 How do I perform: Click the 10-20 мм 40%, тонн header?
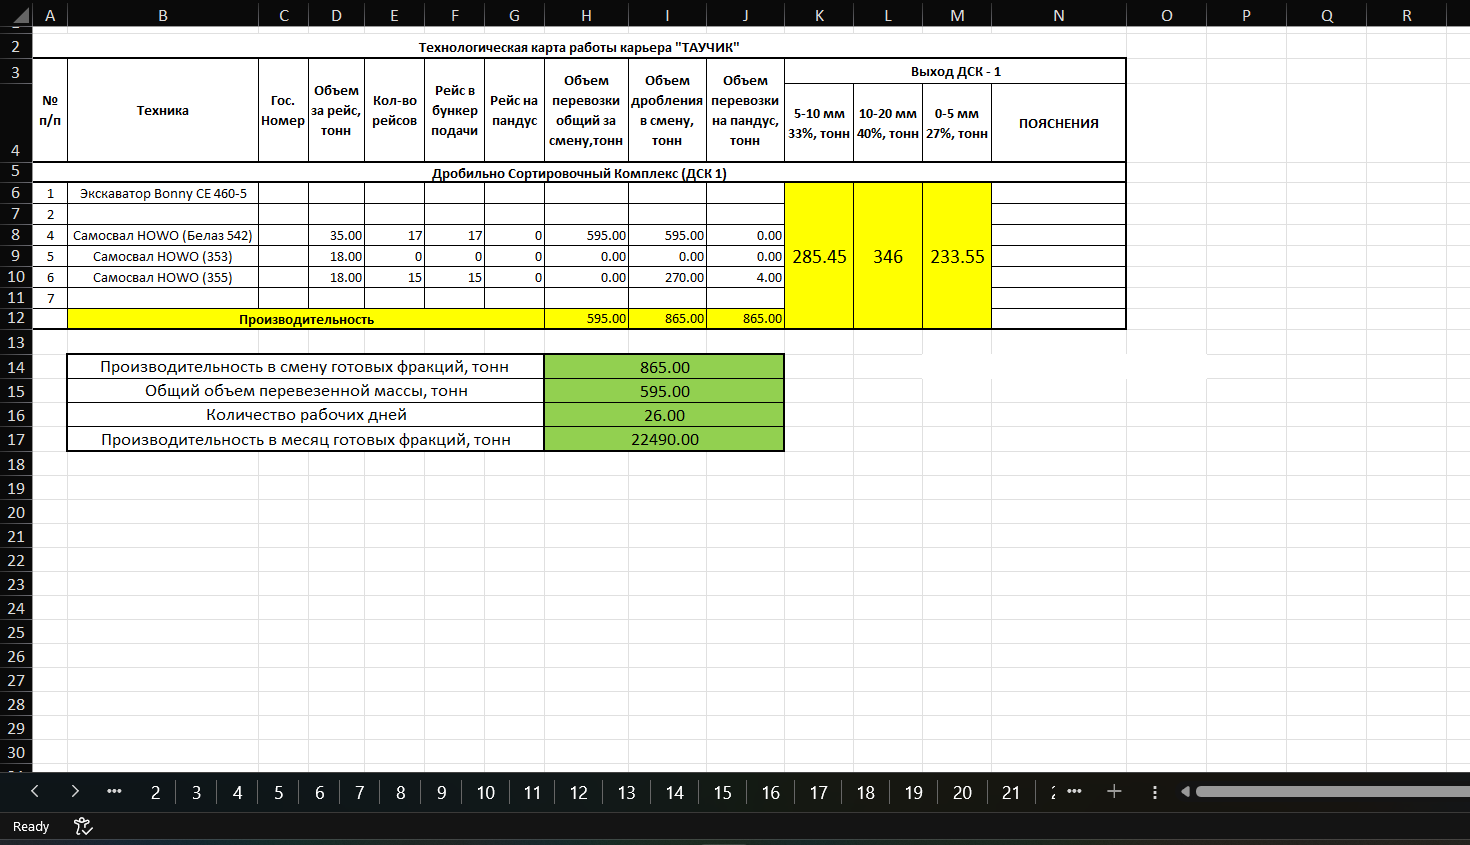[x=888, y=123]
